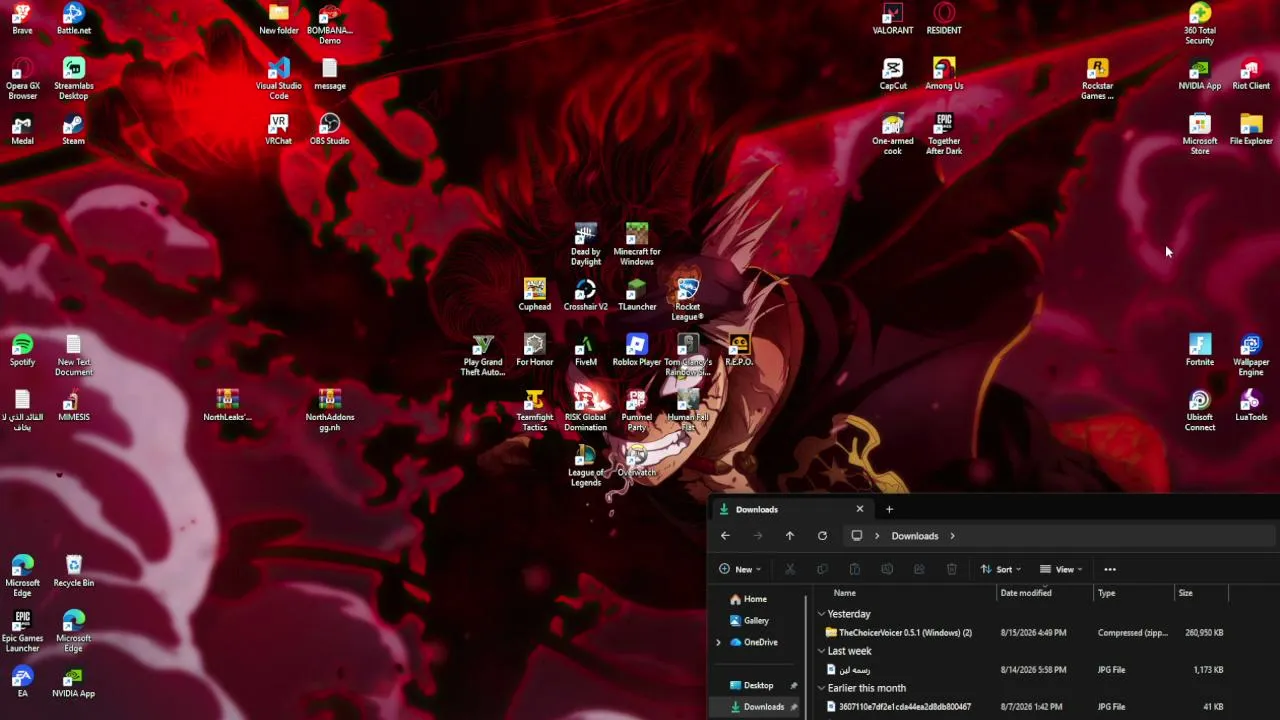Open Rockstar Games launcher icon
1280x720 pixels.
point(1098,77)
